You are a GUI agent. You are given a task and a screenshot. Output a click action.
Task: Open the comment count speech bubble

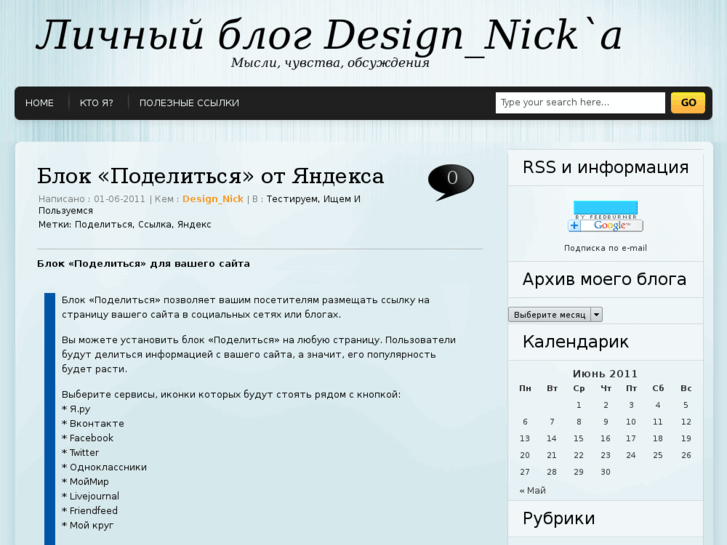coord(451,182)
